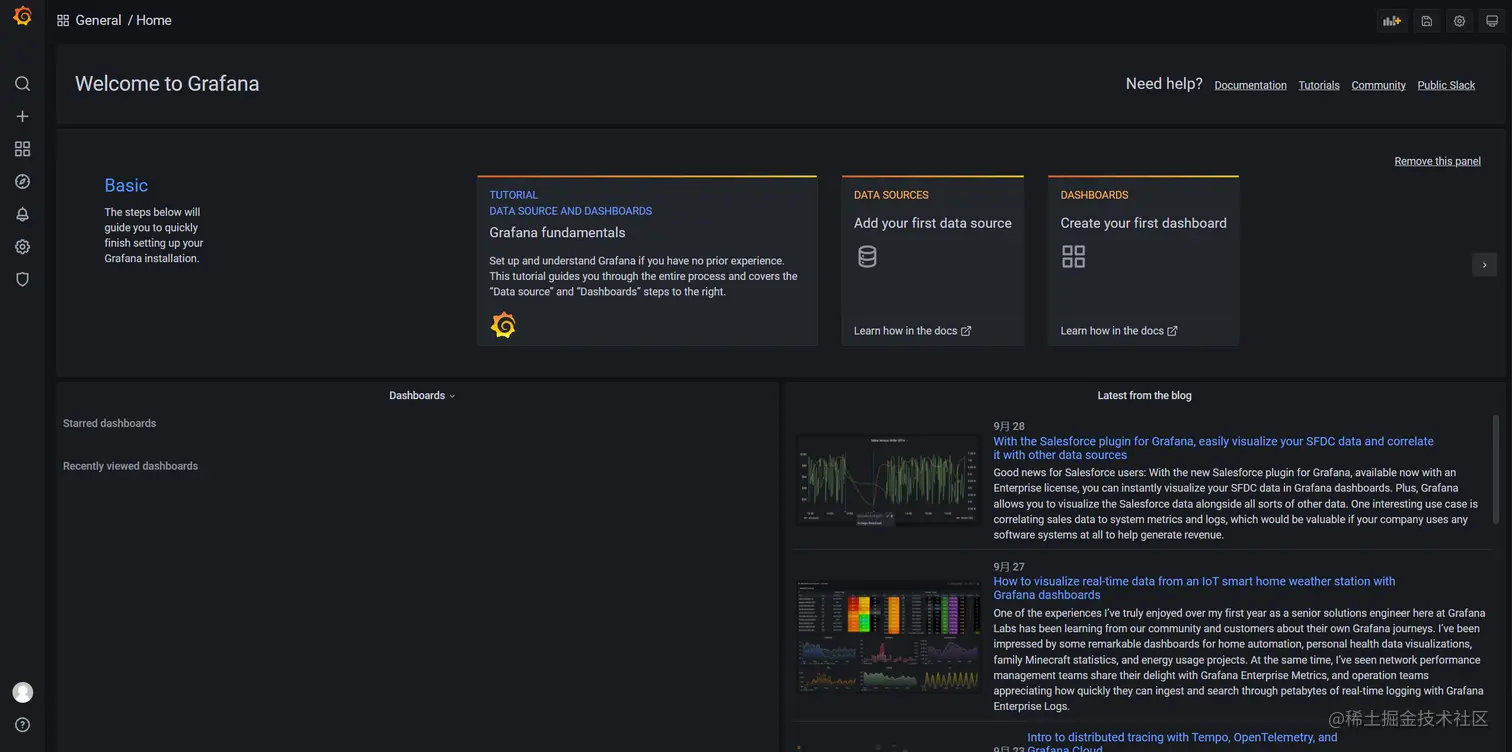This screenshot has width=1512, height=752.
Task: Click the IoT weather station post thumbnail
Action: (x=888, y=637)
